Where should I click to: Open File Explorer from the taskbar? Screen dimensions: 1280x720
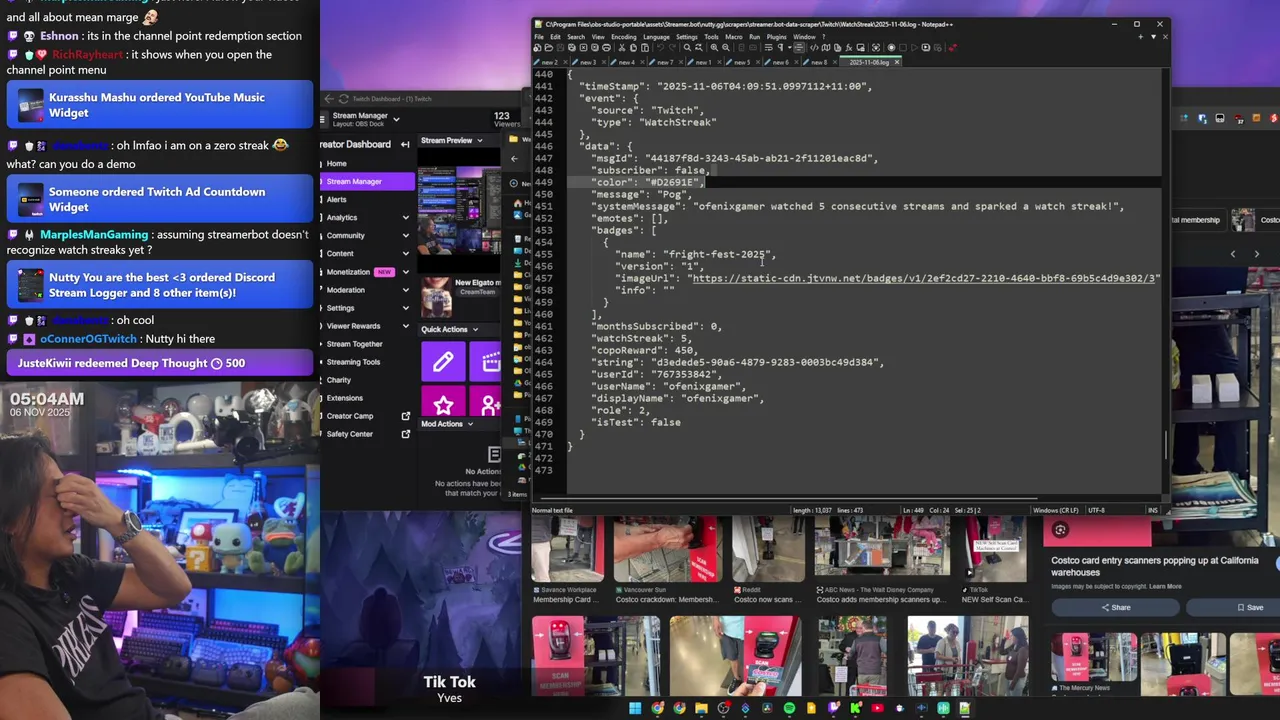701,709
